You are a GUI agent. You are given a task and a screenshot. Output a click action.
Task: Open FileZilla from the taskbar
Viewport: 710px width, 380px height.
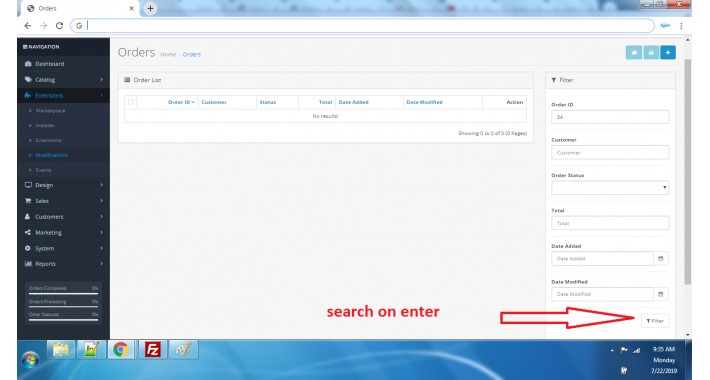point(153,350)
